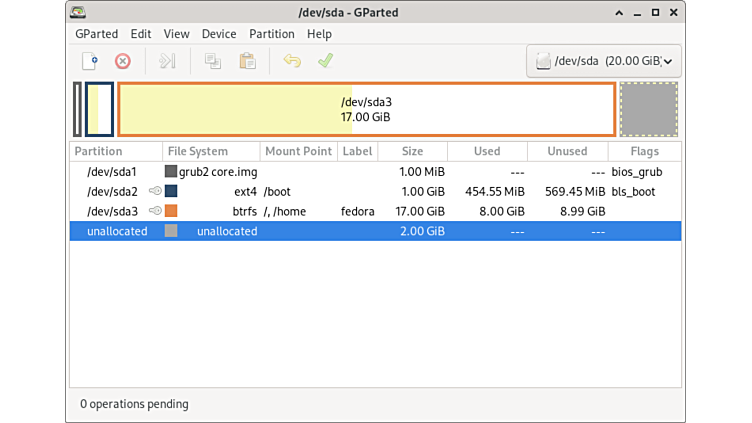752x423 pixels.
Task: Open the /dev/sda device selector dropdown
Action: click(x=604, y=61)
